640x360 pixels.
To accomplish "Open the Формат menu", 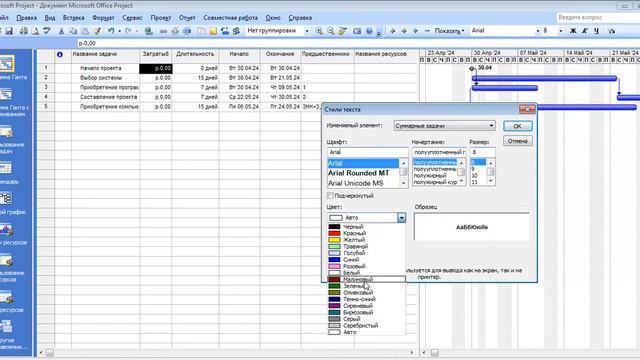I will (x=103, y=18).
